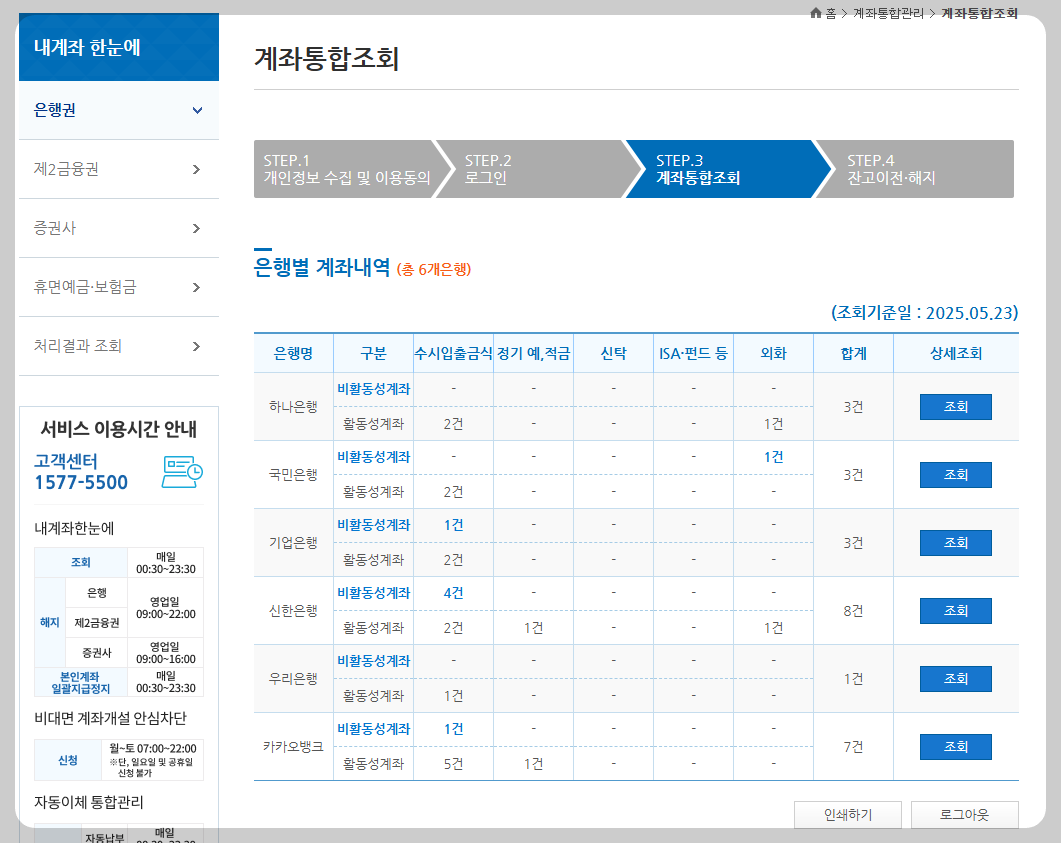Click 국민은행 inactive 외화 1건 link
This screenshot has height=843, width=1061.
click(x=773, y=457)
